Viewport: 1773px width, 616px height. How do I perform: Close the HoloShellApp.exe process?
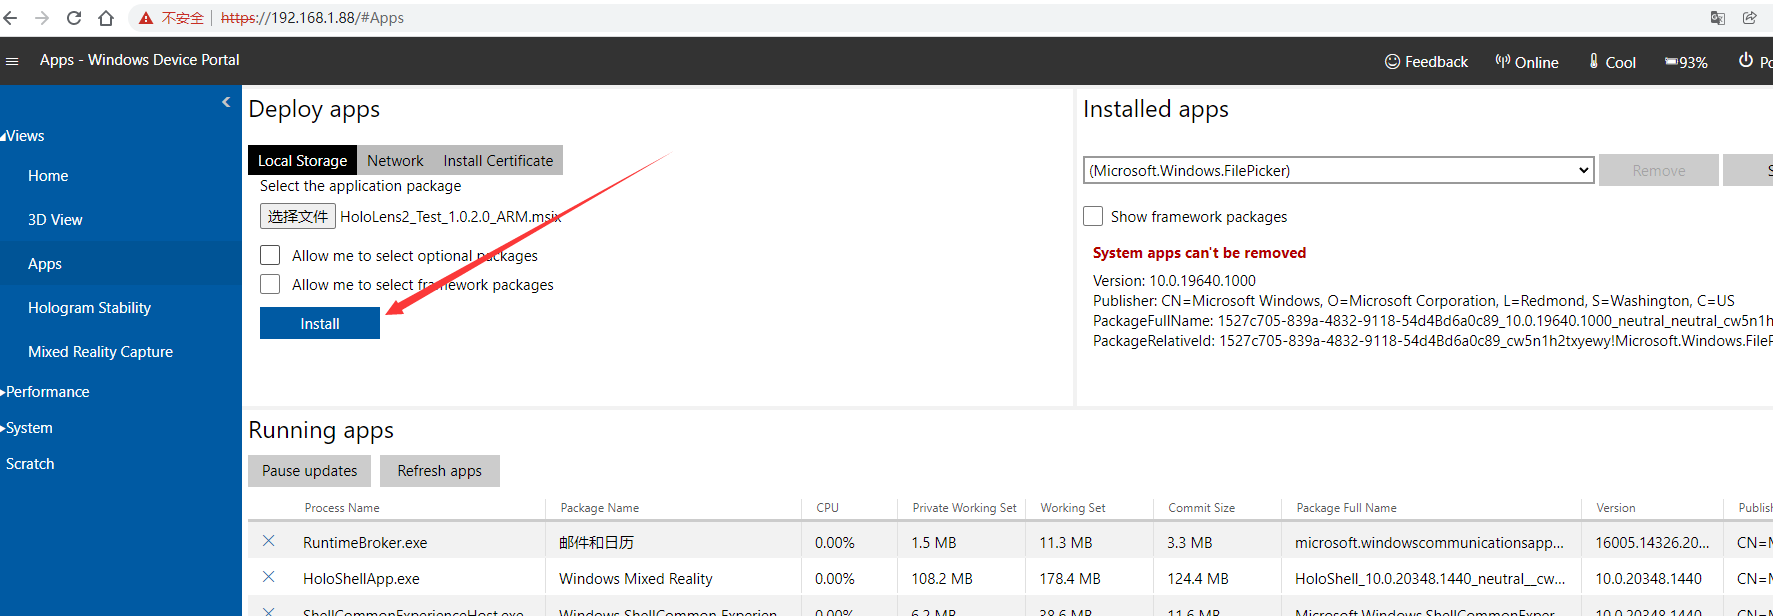pyautogui.click(x=268, y=577)
